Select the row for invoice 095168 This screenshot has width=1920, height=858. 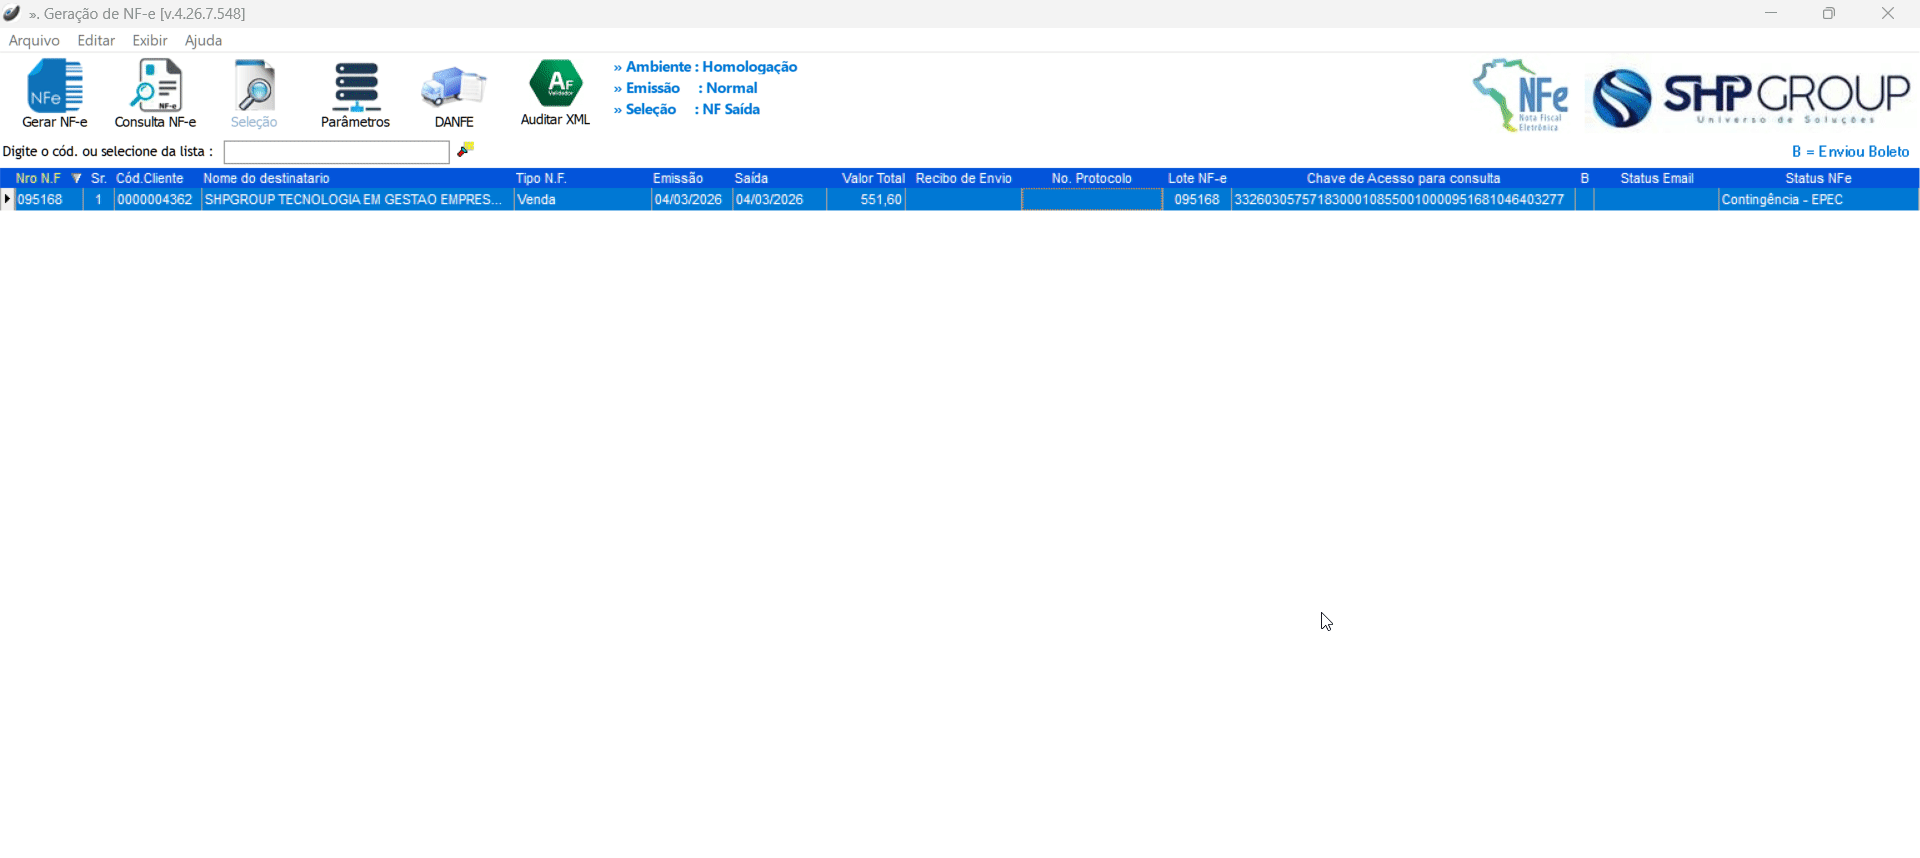(41, 200)
